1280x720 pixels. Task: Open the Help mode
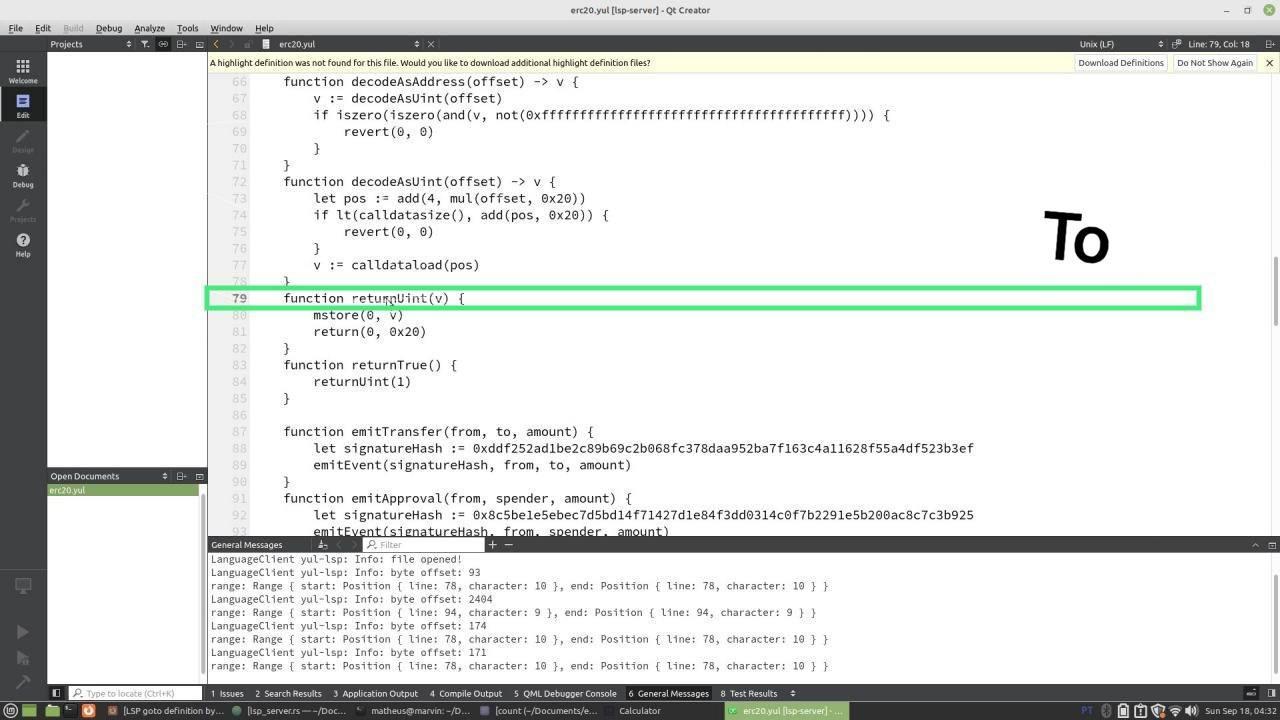[23, 245]
